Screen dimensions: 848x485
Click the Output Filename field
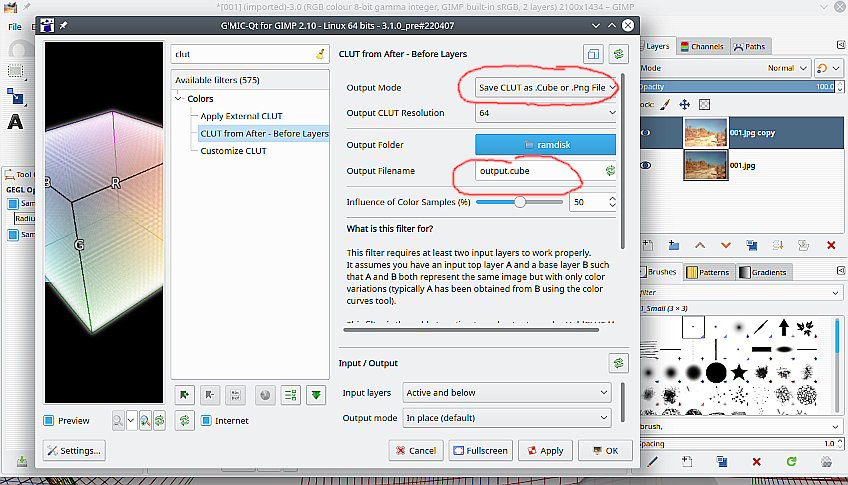point(539,171)
